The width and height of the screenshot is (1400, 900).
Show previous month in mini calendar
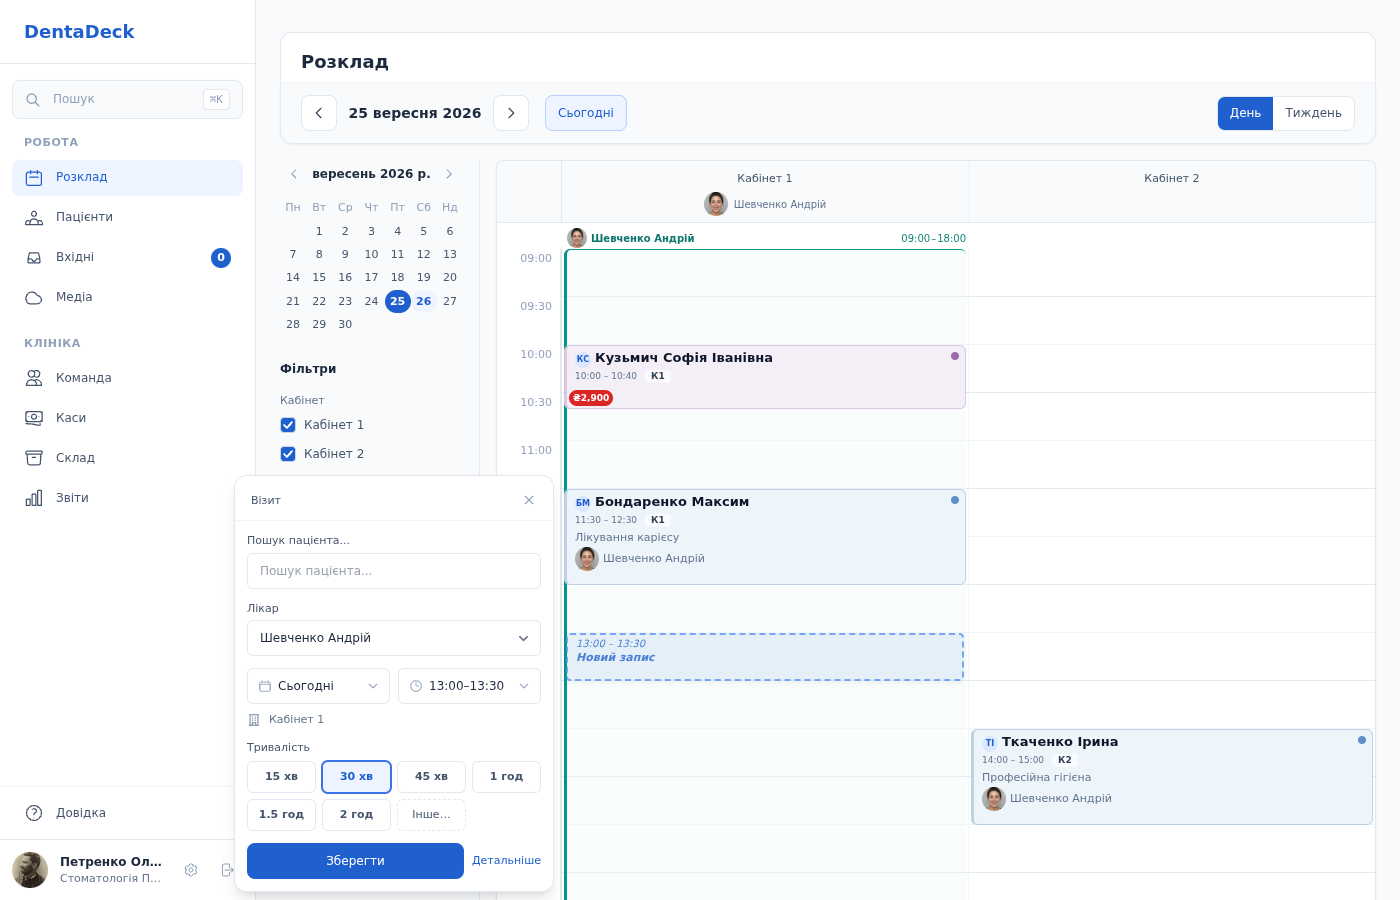pyautogui.click(x=294, y=174)
